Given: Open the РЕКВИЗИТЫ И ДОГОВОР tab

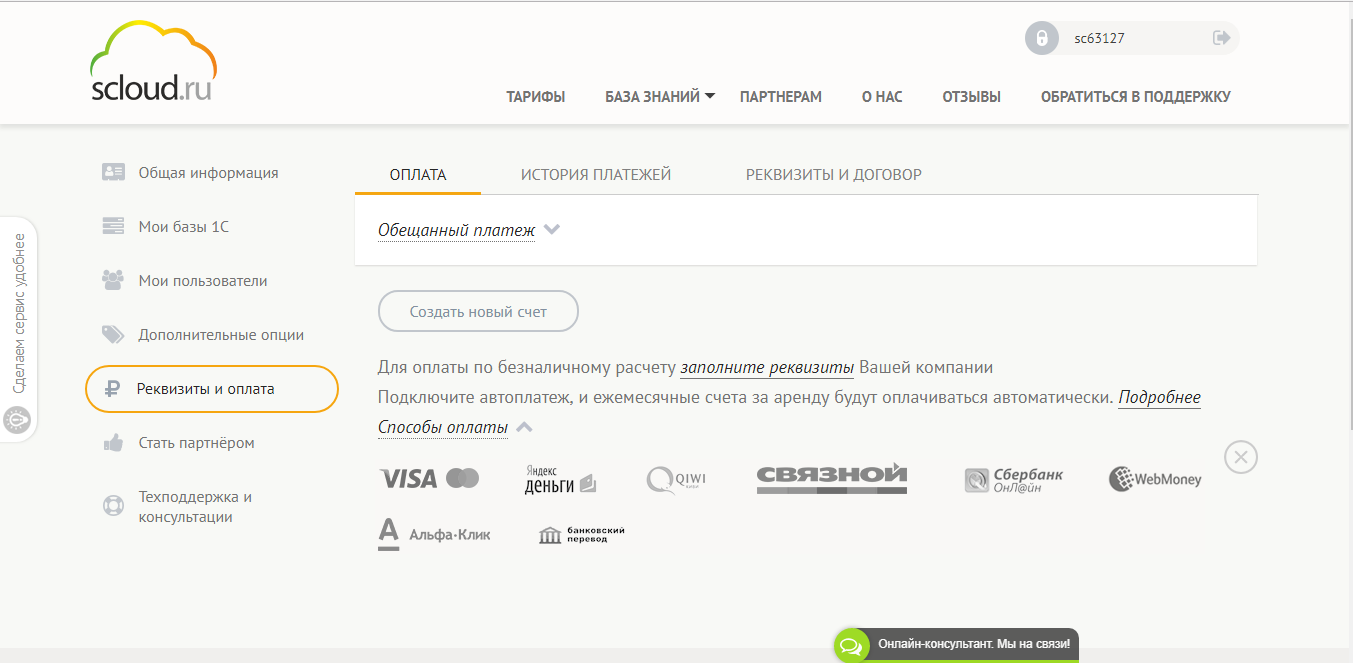Looking at the screenshot, I should click(x=833, y=173).
